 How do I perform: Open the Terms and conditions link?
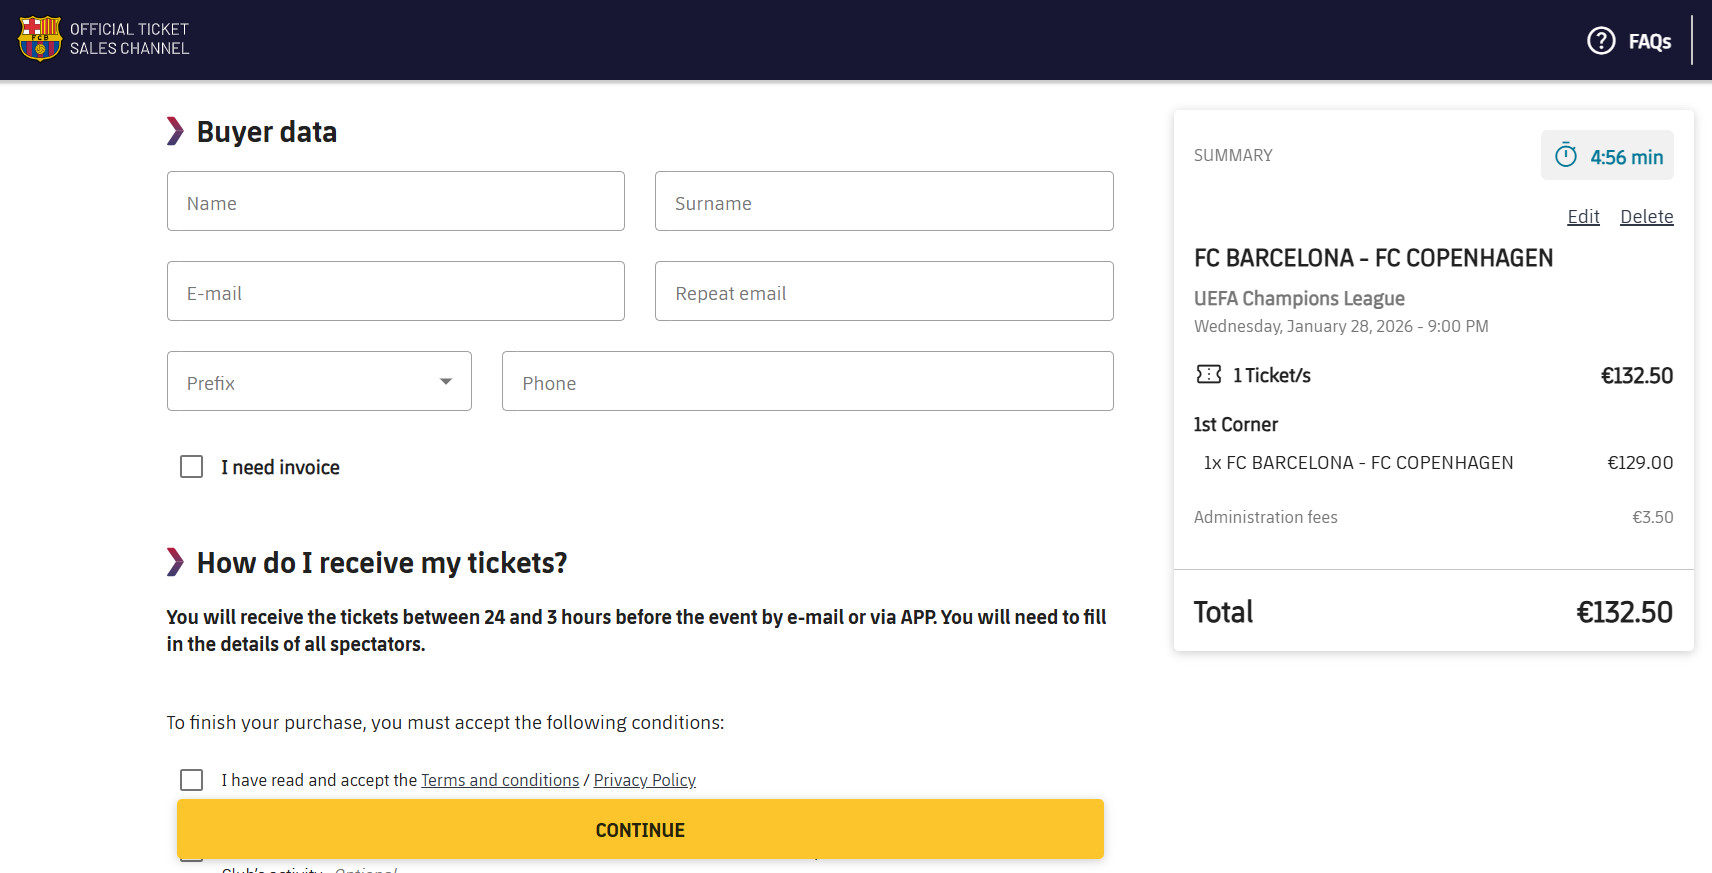pyautogui.click(x=500, y=780)
